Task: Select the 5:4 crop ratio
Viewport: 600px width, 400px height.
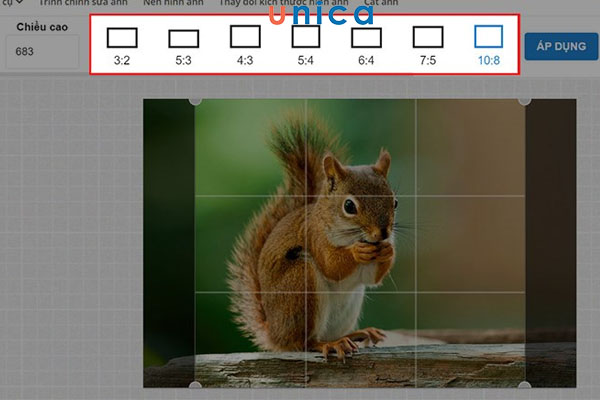Action: pos(306,45)
